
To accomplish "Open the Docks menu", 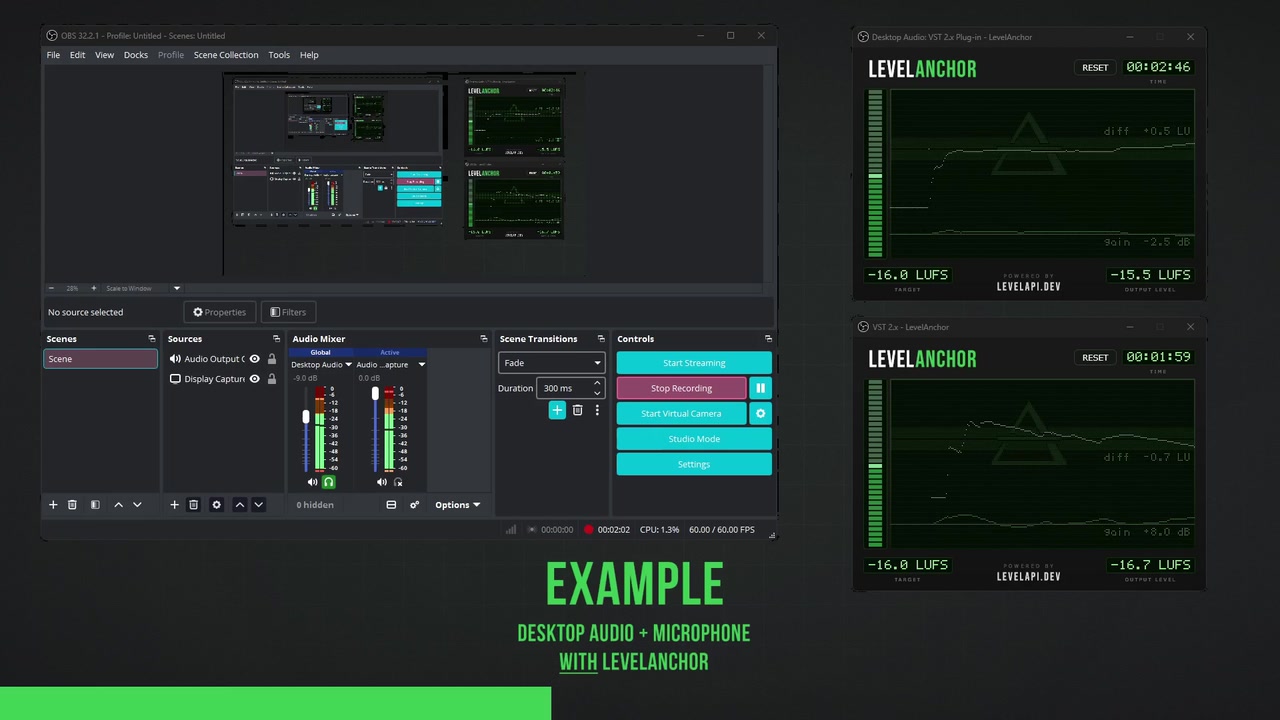I will 136,55.
